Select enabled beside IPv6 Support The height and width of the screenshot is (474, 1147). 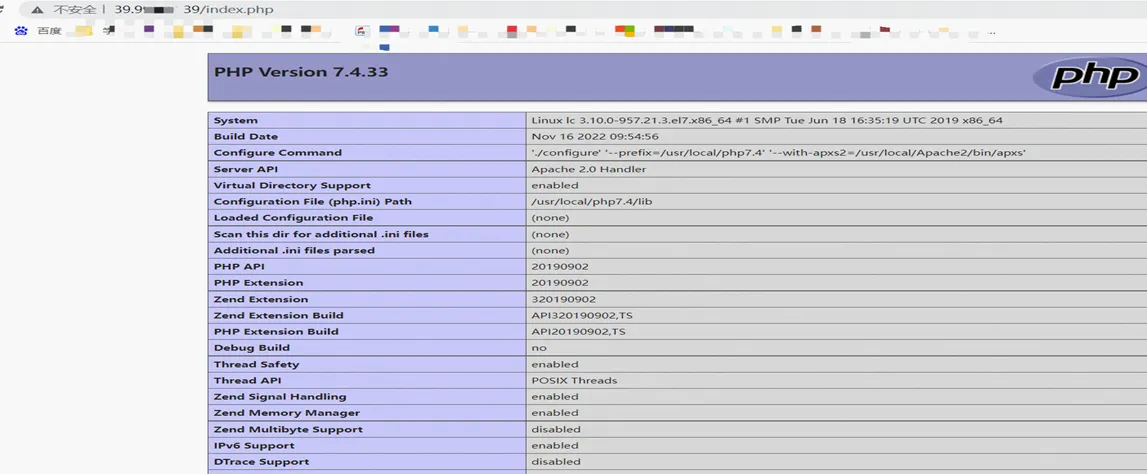coord(554,446)
